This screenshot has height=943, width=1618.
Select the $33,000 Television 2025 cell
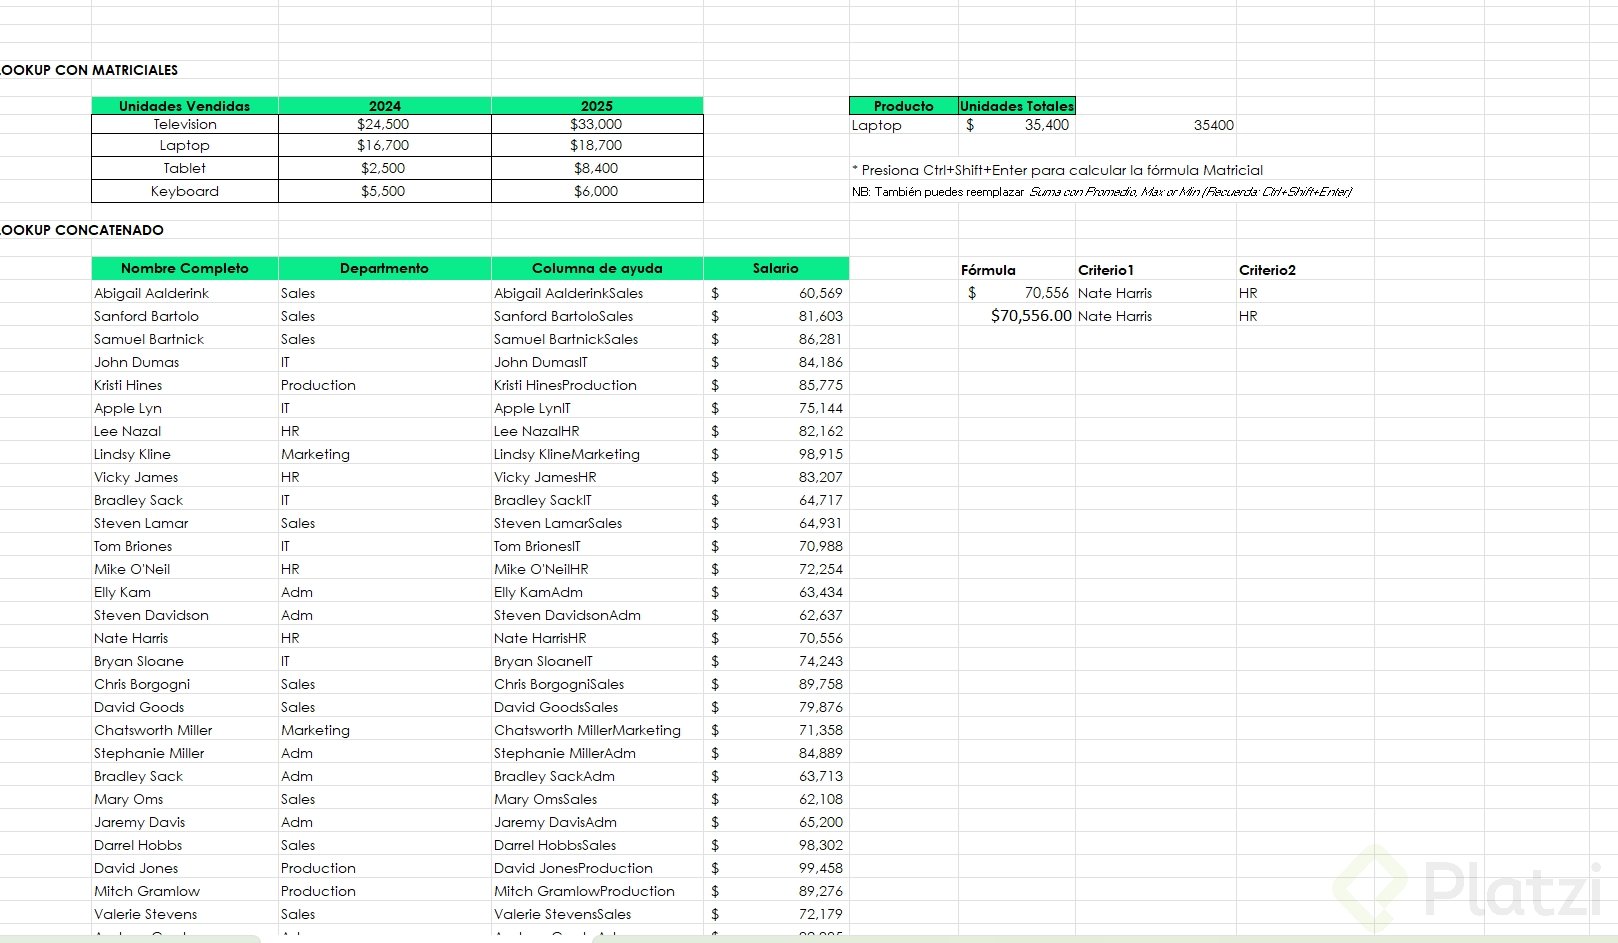(597, 124)
